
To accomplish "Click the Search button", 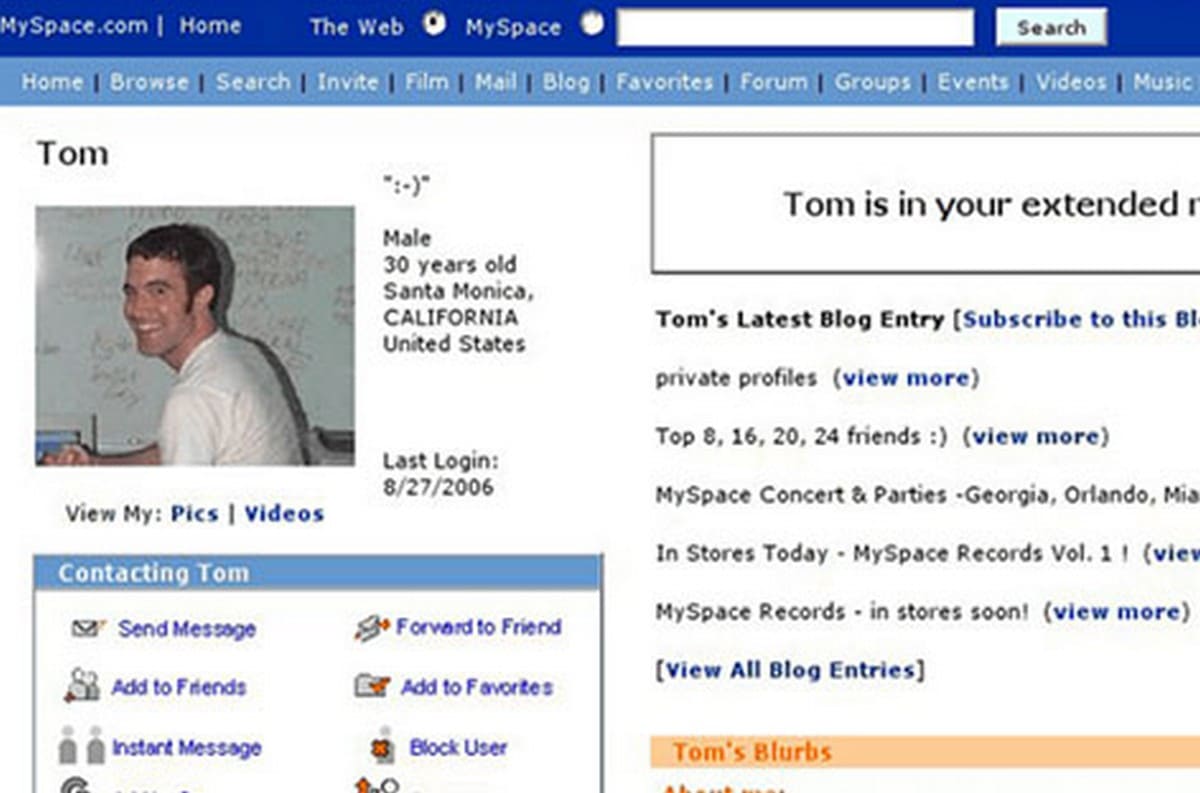I will tap(1051, 27).
